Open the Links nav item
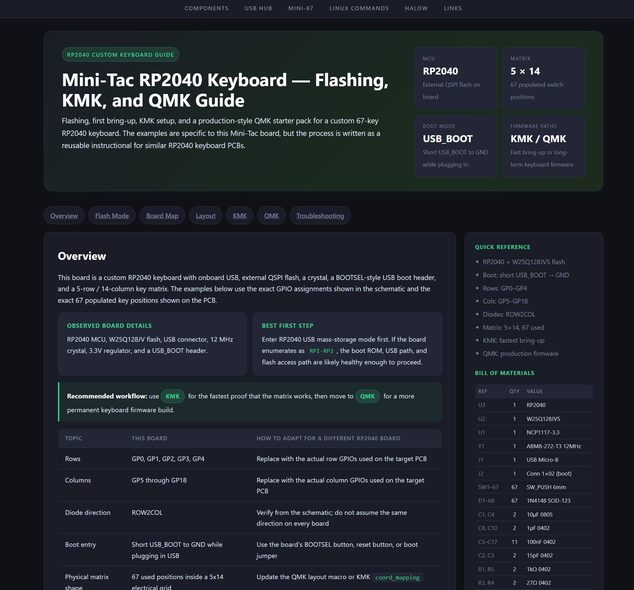The width and height of the screenshot is (634, 590). (x=452, y=8)
